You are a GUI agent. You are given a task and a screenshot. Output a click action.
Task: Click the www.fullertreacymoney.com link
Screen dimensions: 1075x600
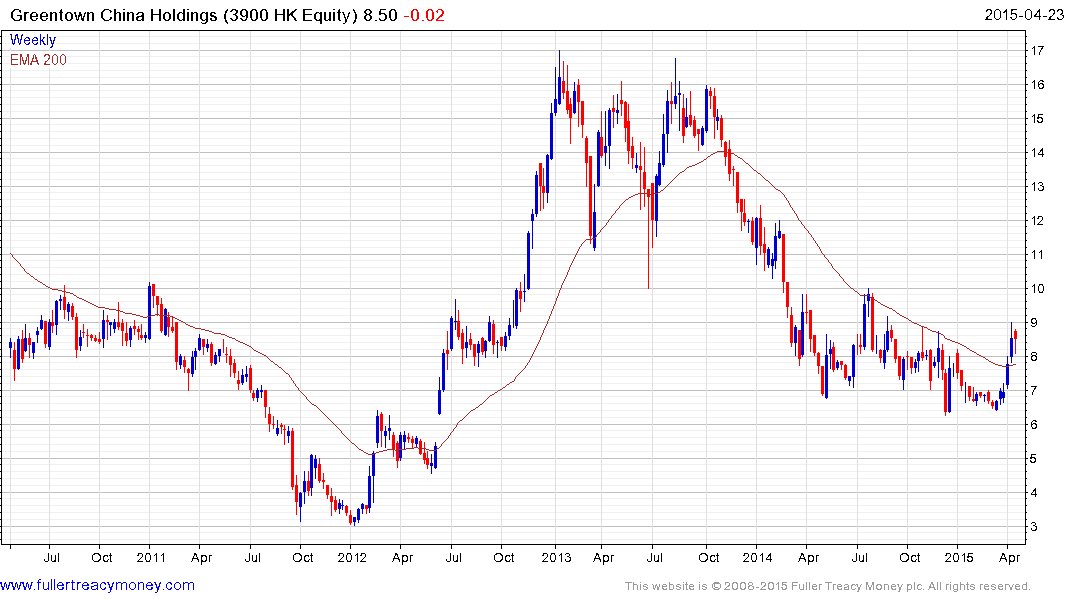point(98,585)
